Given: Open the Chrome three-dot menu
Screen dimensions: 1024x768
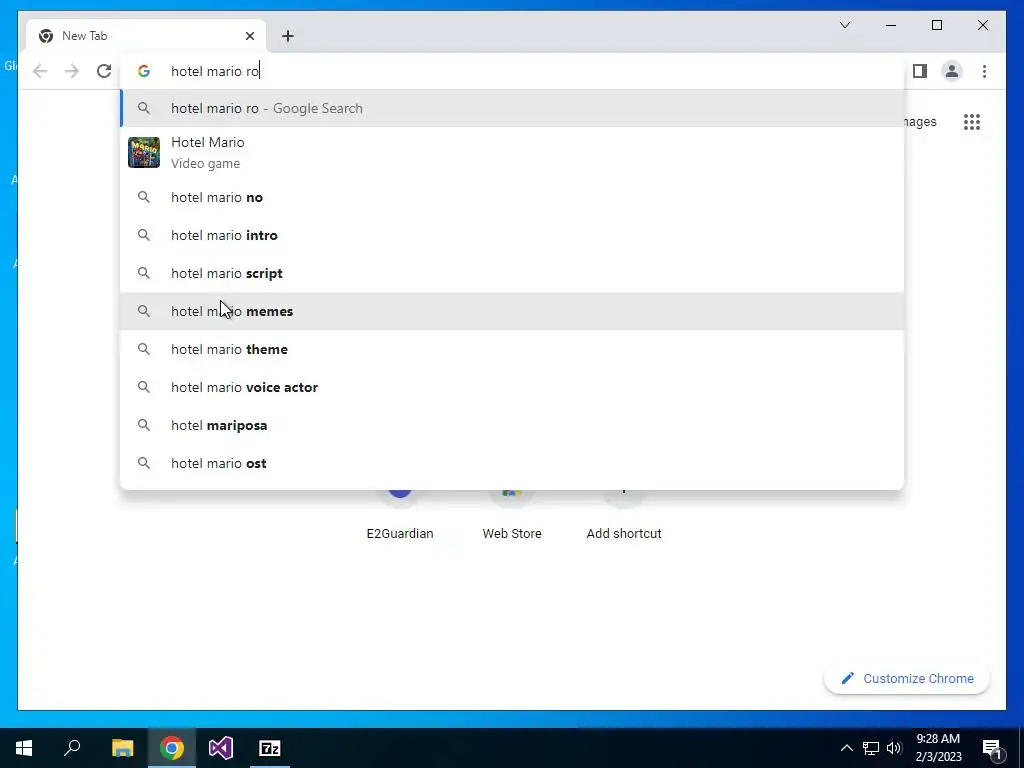Looking at the screenshot, I should pos(984,71).
